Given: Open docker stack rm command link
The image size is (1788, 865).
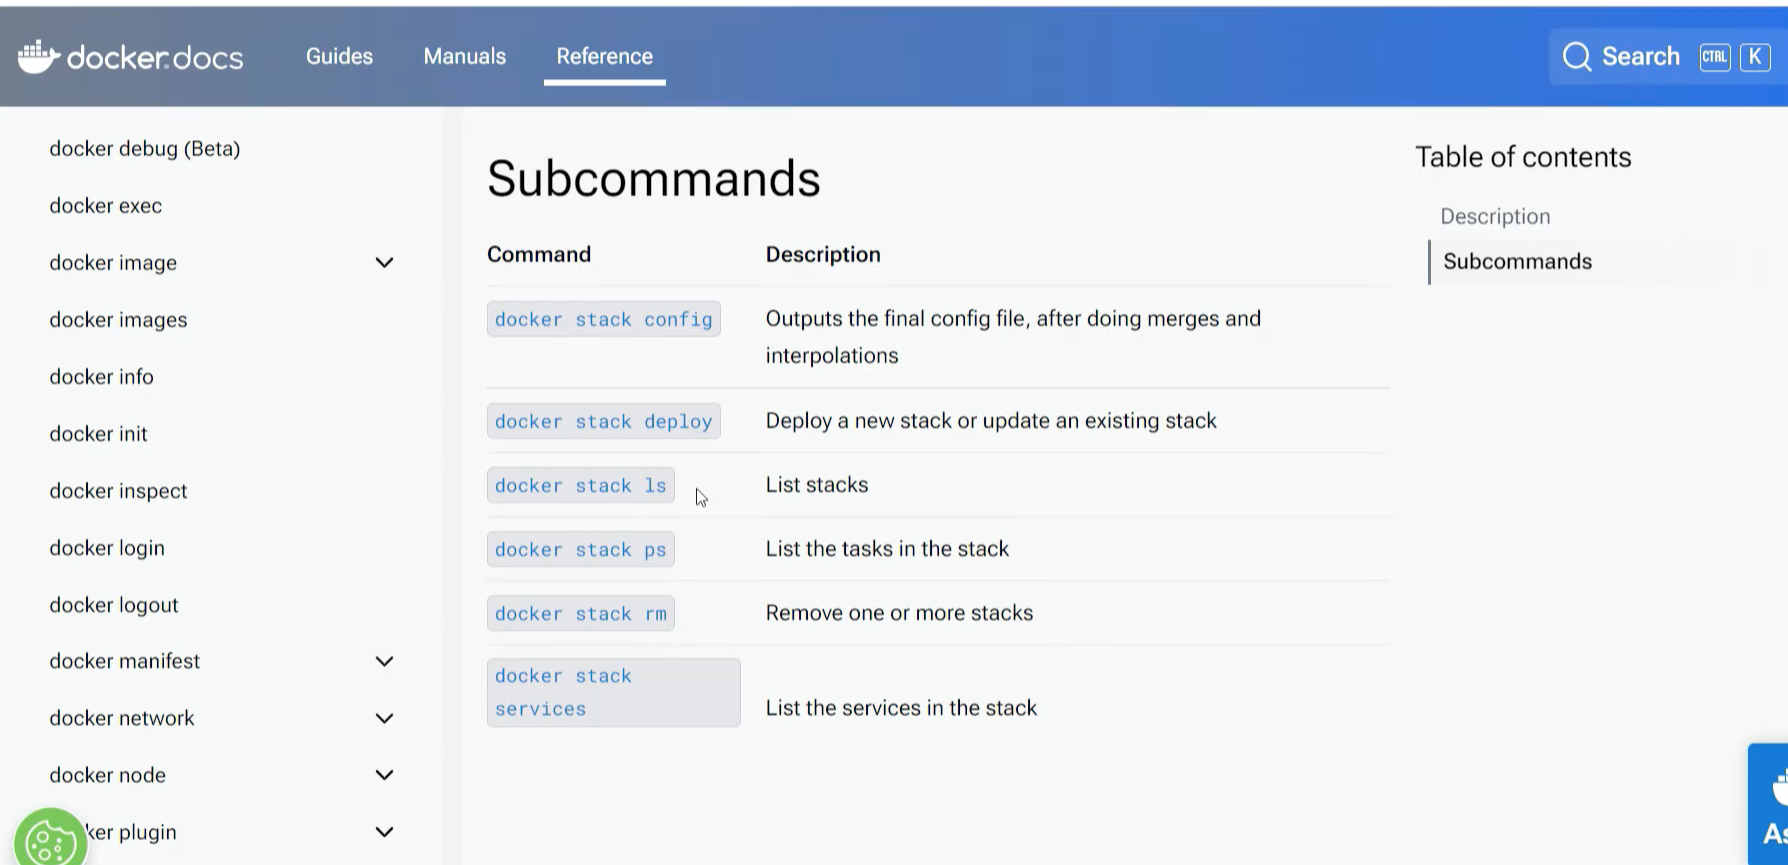Looking at the screenshot, I should (581, 614).
